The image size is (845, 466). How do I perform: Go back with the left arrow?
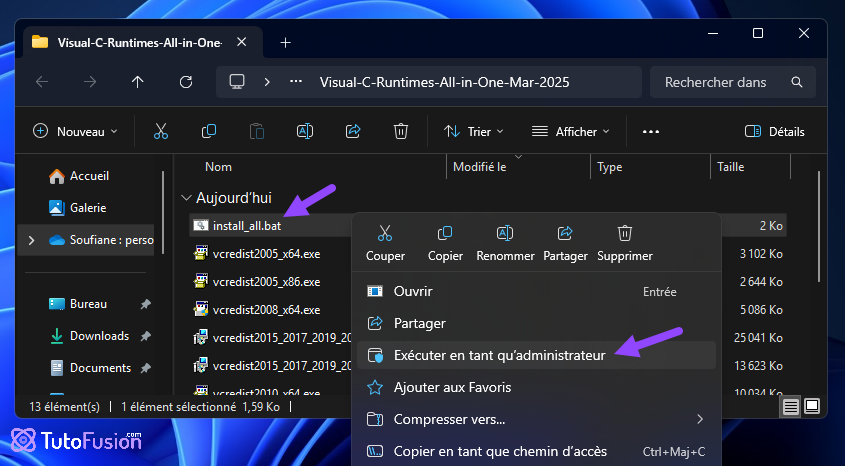(x=41, y=82)
